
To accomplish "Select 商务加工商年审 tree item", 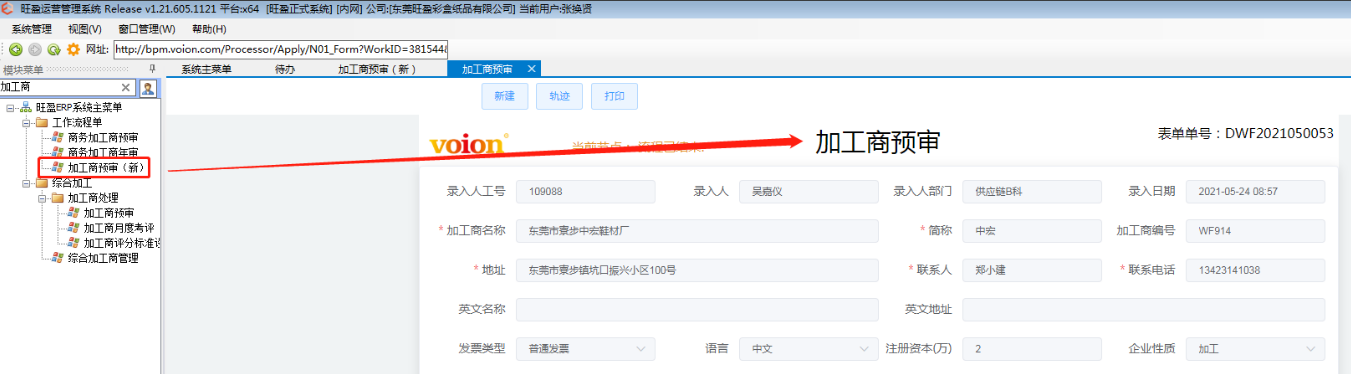I will (x=102, y=153).
